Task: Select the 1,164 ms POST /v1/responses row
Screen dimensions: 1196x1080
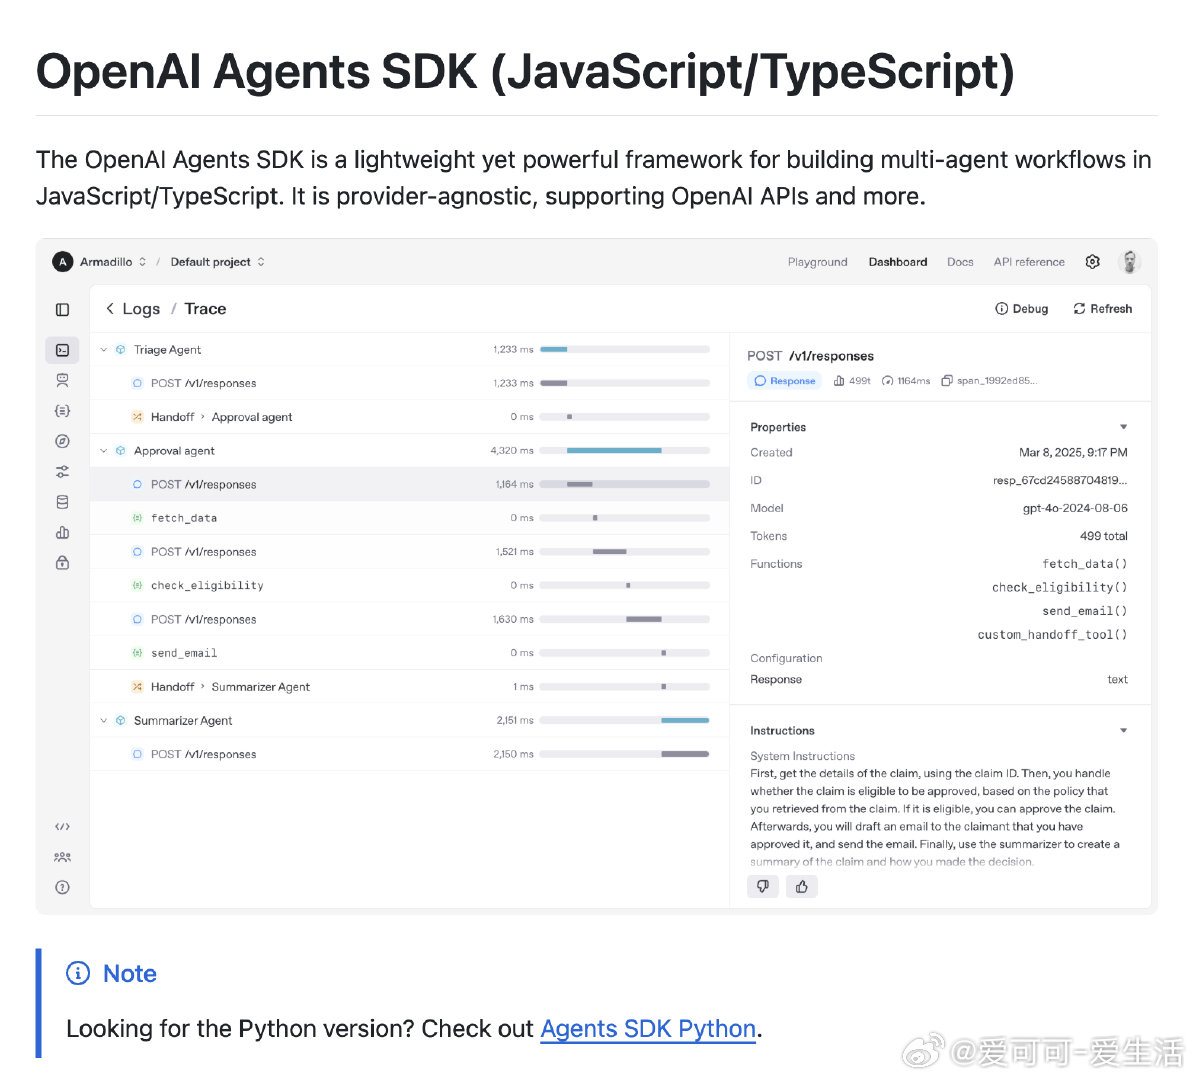Action: click(410, 484)
